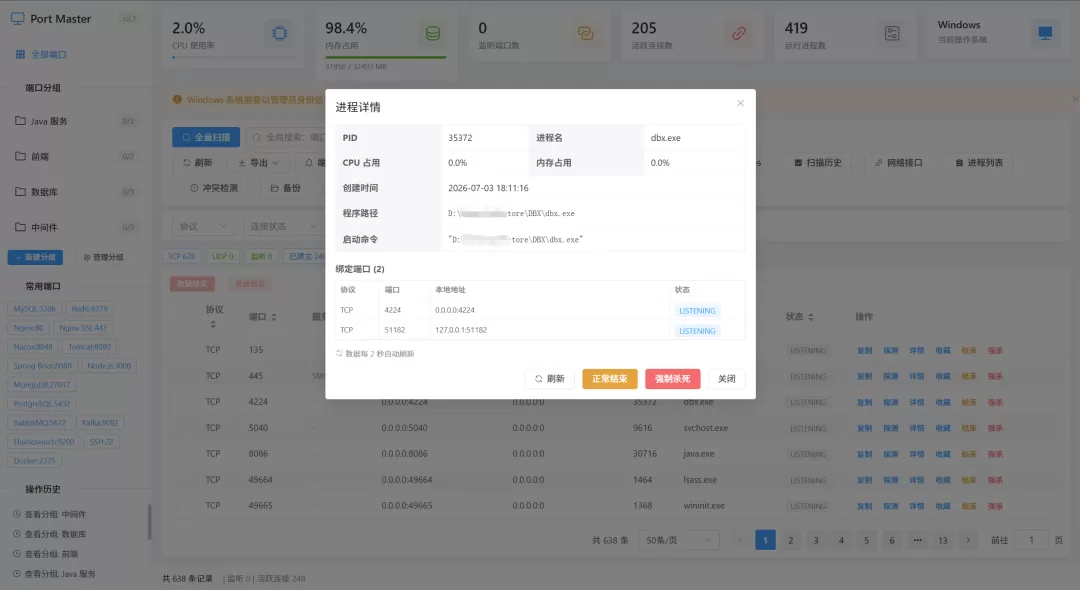Viewport: 1080px width, 590px height.
Task: Open the 协议 filter dropdown
Action: pos(203,226)
